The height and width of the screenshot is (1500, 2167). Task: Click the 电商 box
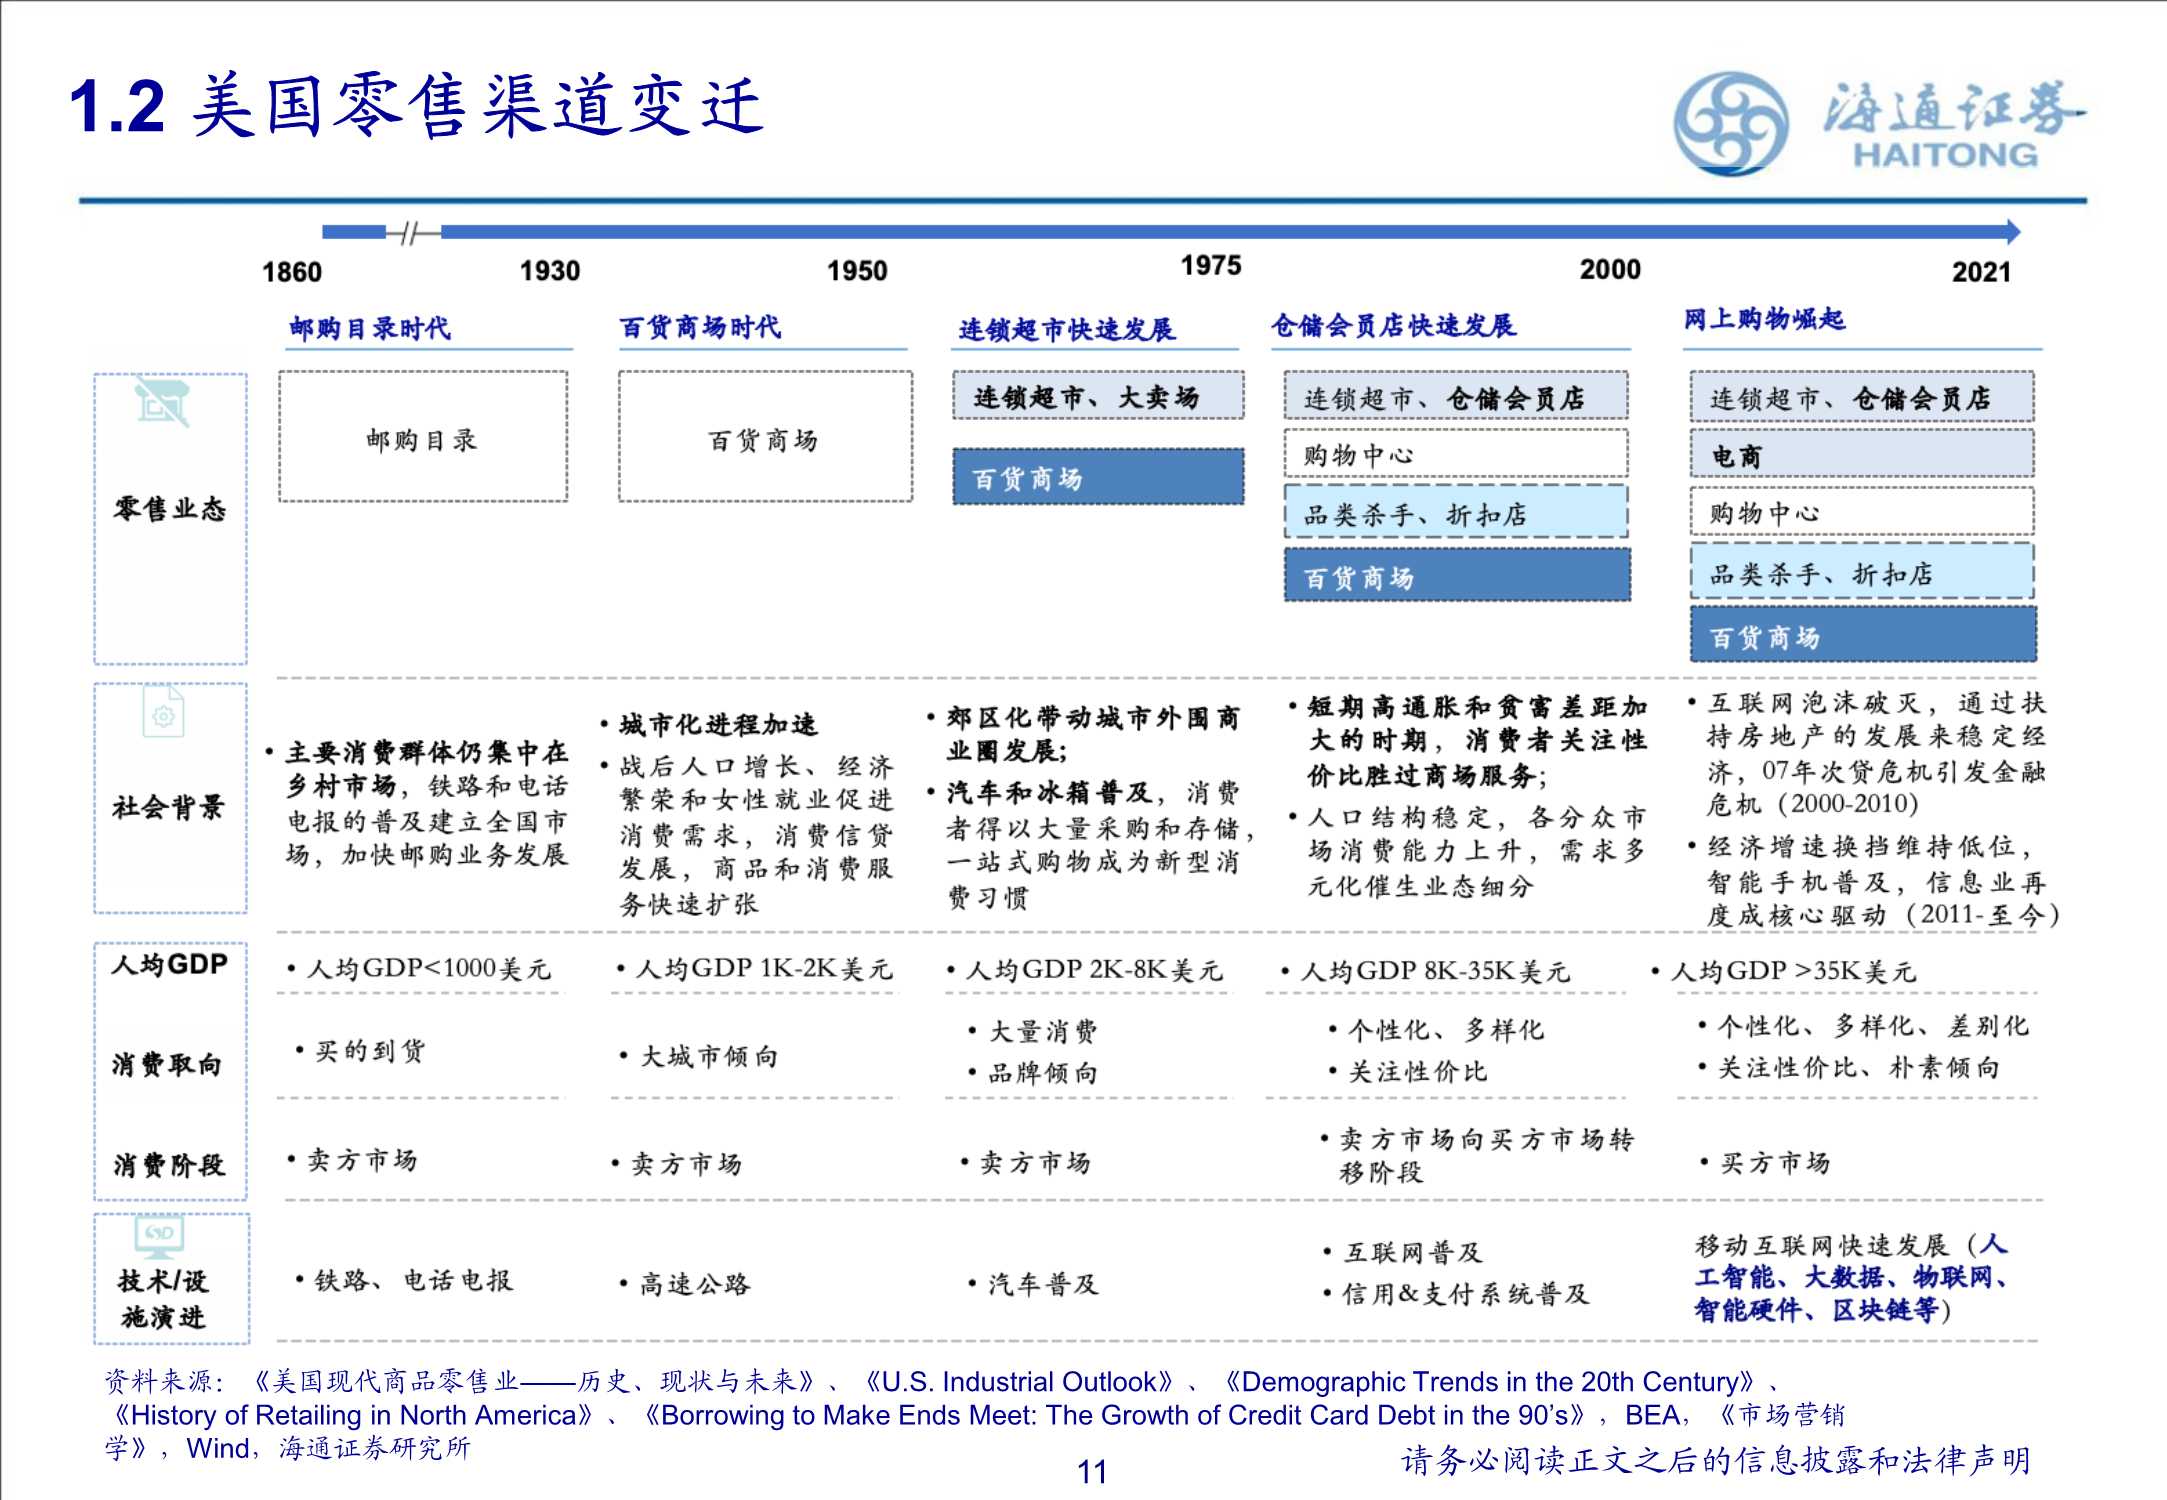click(1862, 455)
